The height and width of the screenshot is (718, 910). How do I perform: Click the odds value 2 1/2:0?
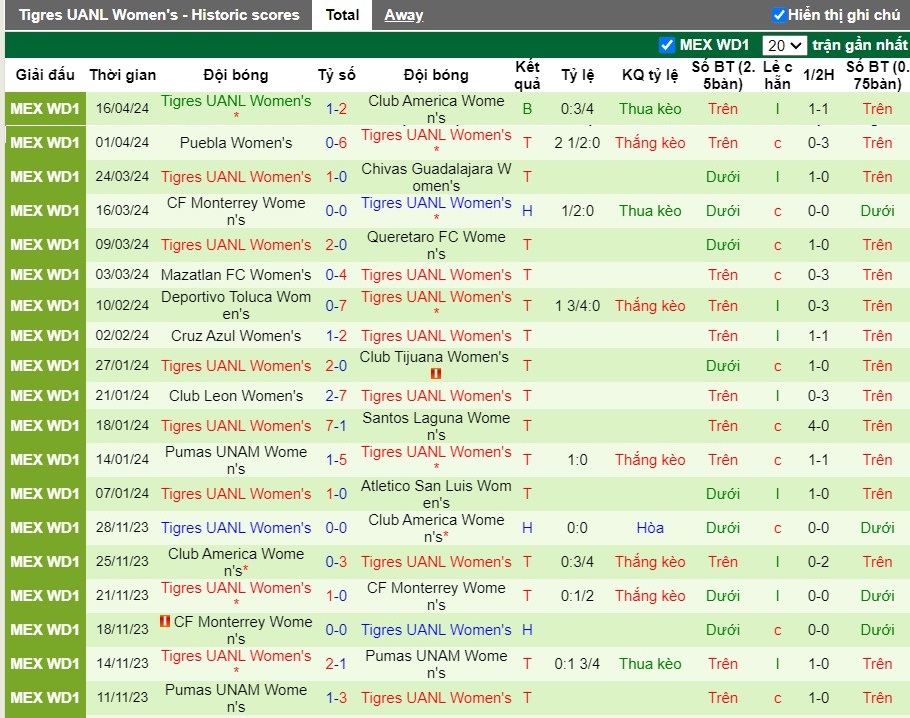pyautogui.click(x=577, y=143)
